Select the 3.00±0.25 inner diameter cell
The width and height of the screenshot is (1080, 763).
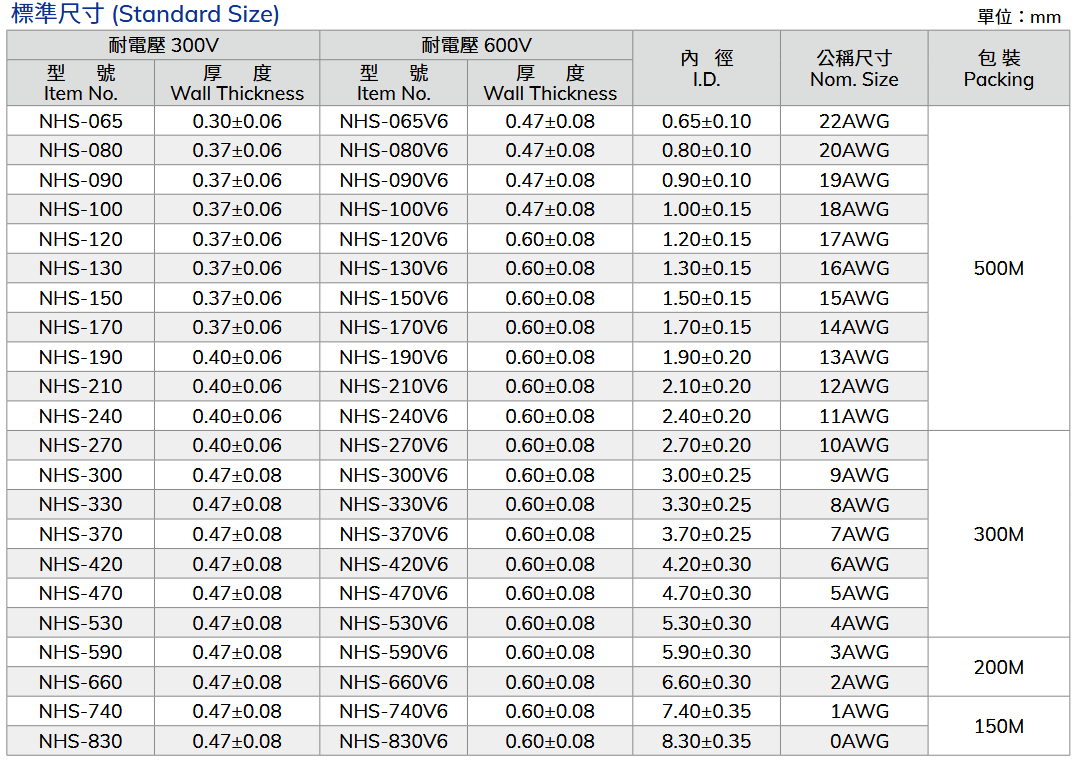point(706,475)
